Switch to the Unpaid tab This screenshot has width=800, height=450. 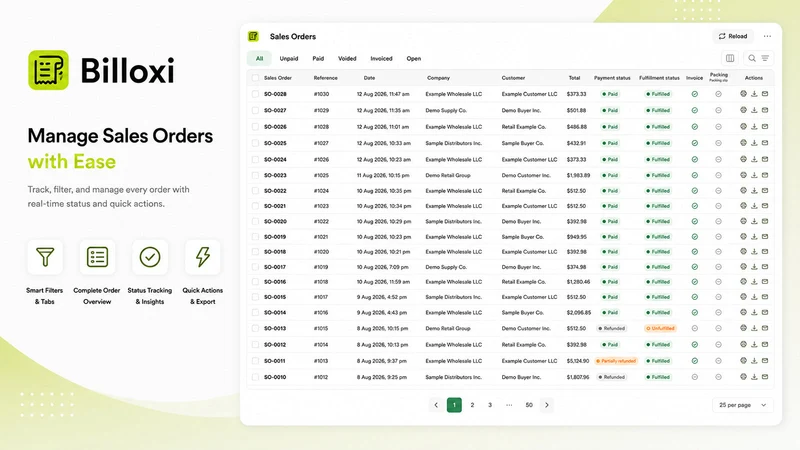point(289,59)
